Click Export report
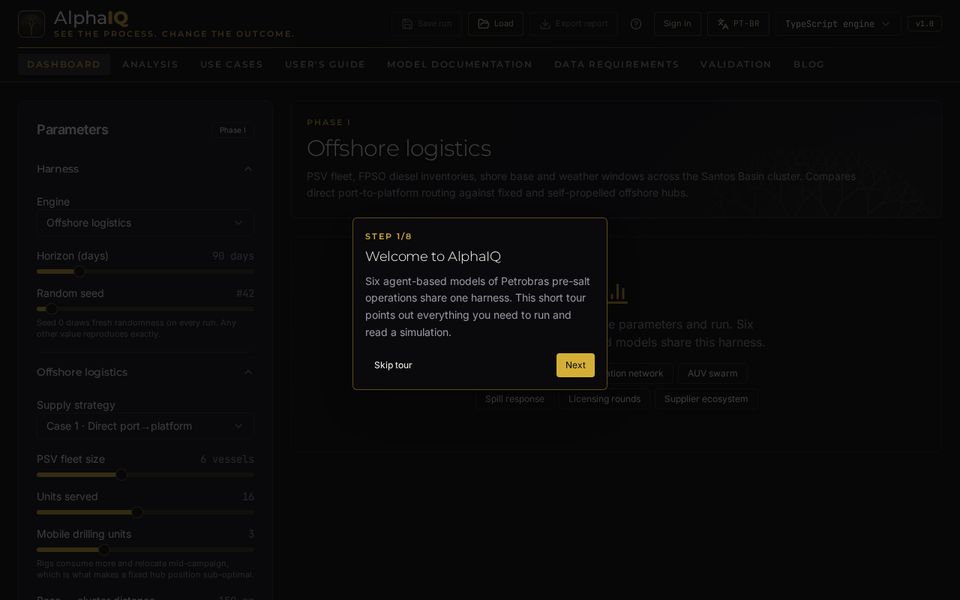 pyautogui.click(x=574, y=24)
